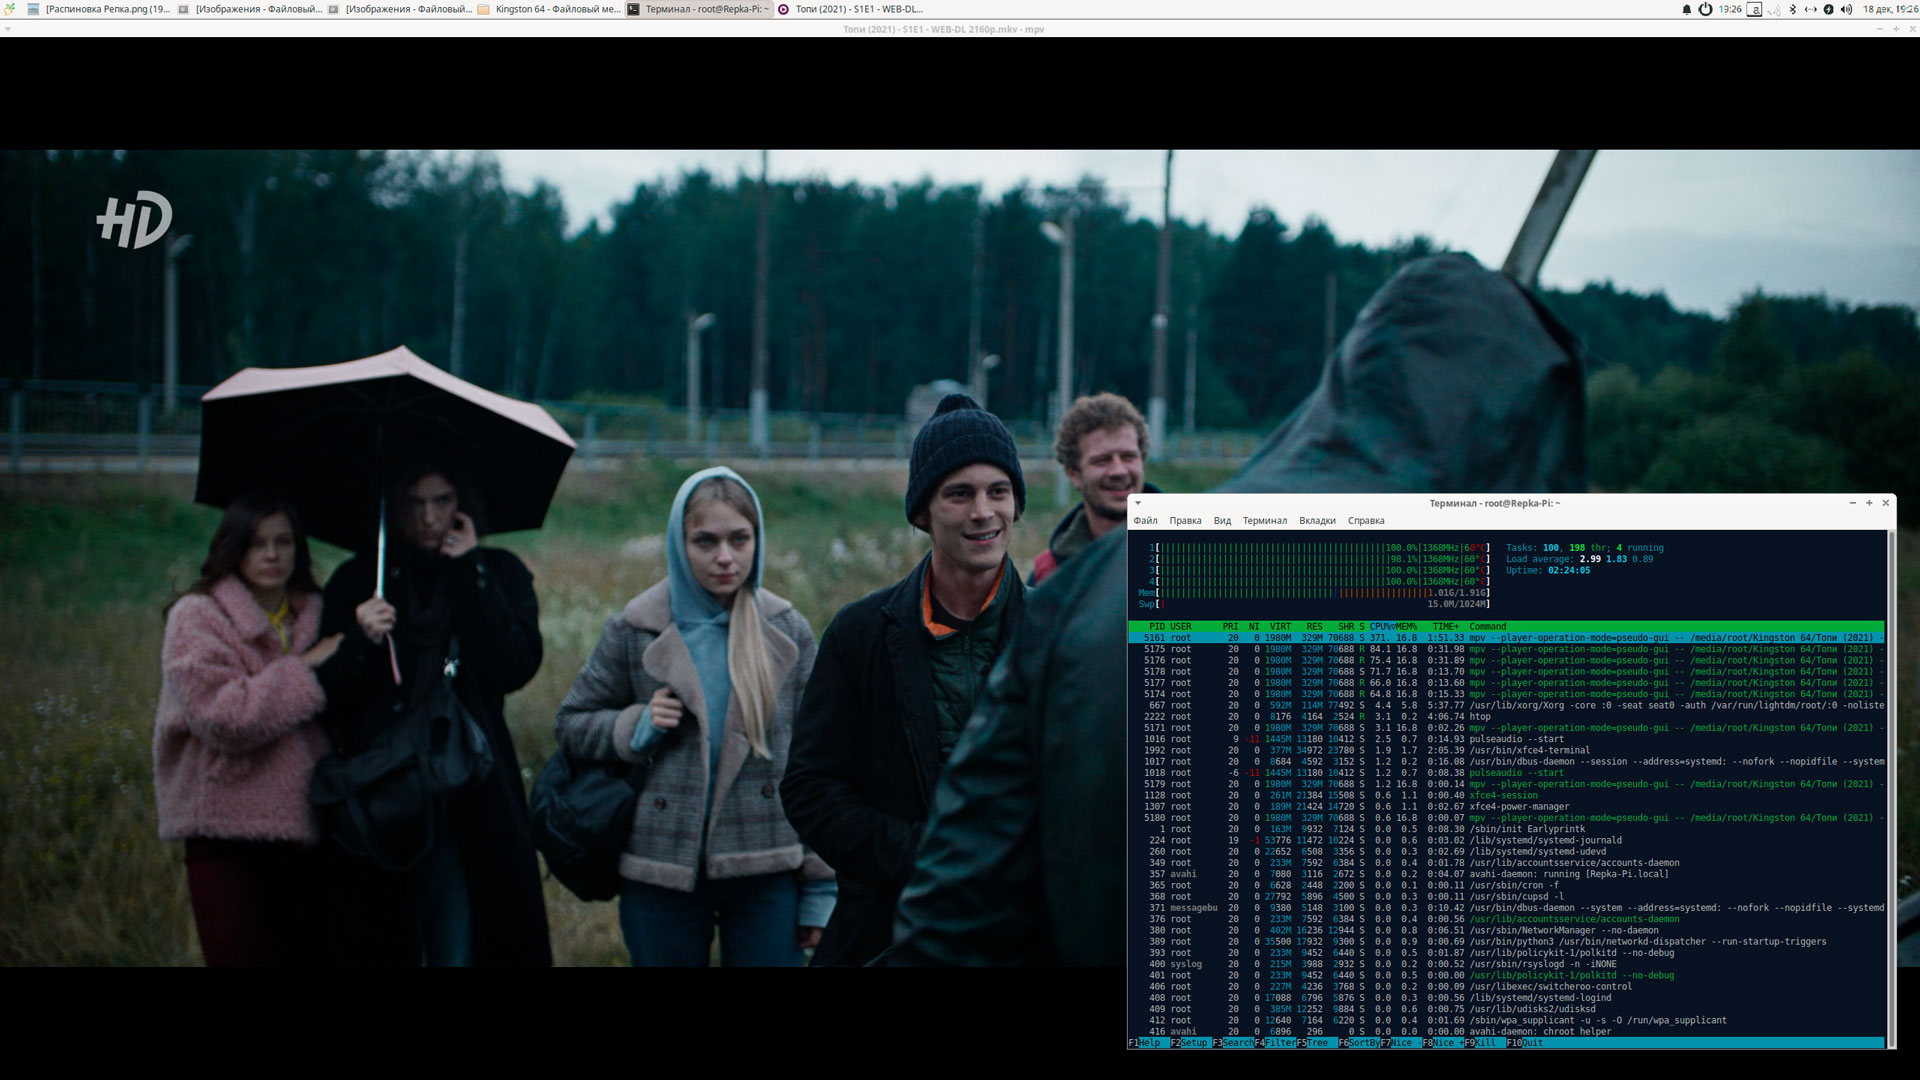Viewport: 1920px width, 1080px height.
Task: Click the Bluetooth tray icon
Action: 1792,9
